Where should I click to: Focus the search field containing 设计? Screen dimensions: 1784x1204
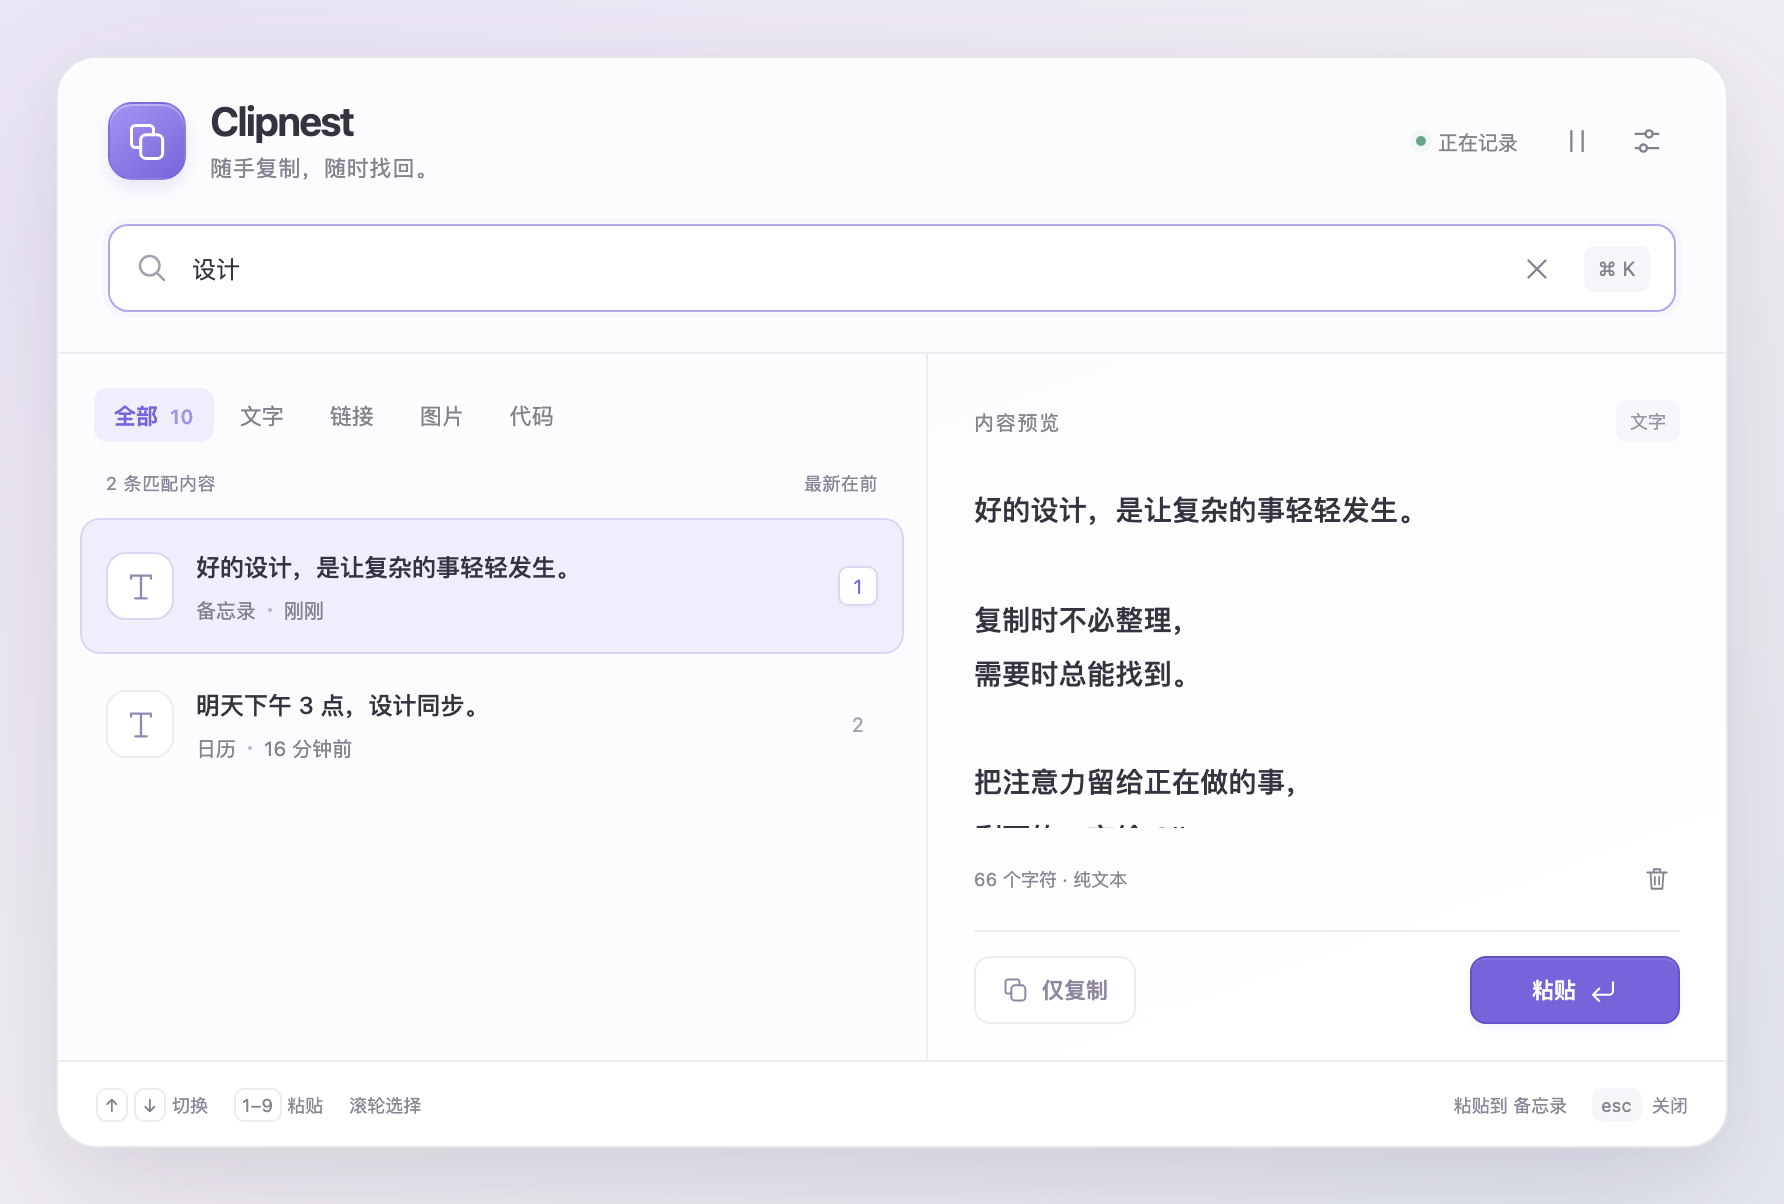pos(892,268)
